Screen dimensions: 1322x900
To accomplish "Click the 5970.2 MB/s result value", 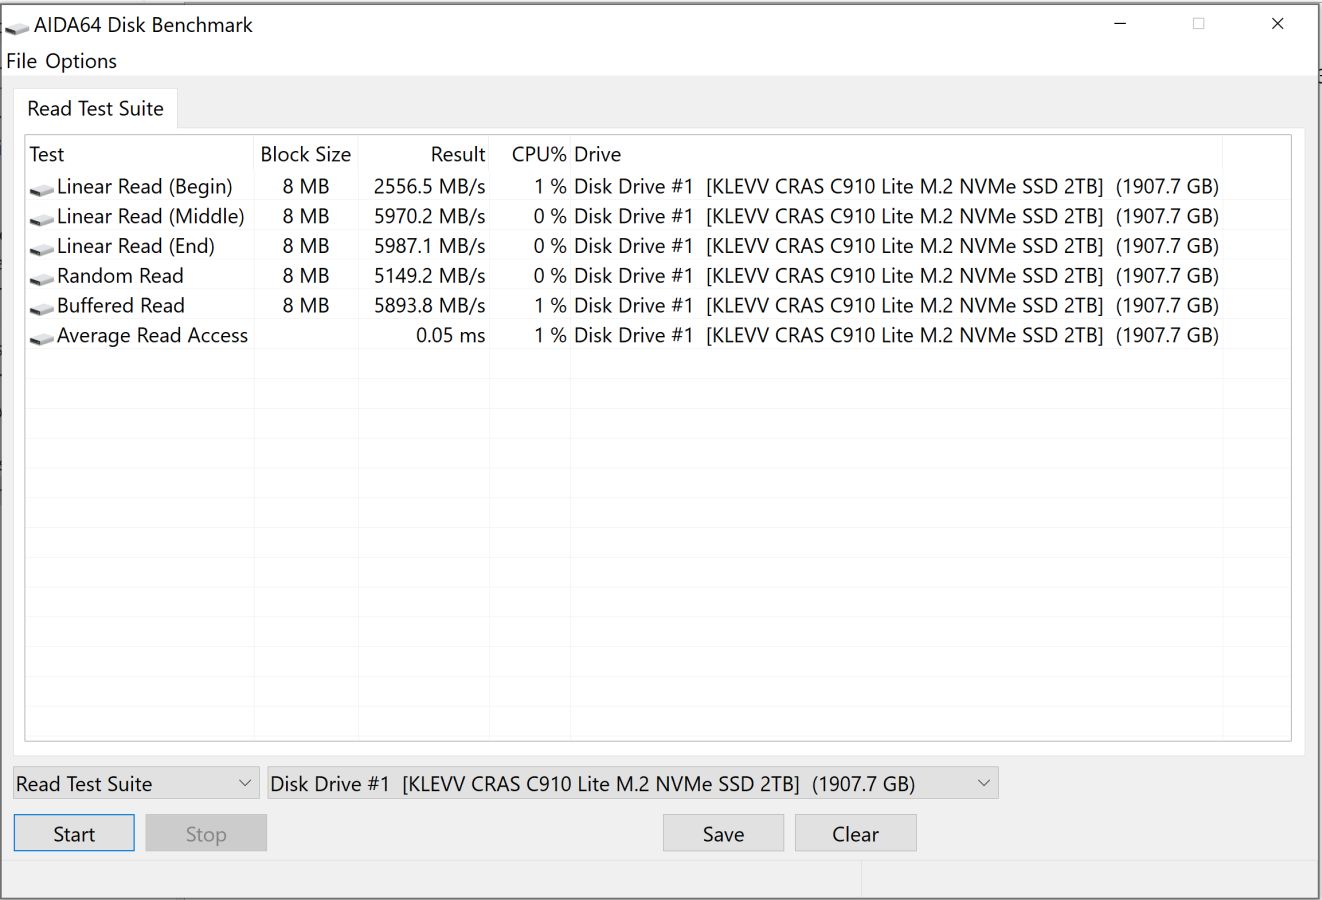I will click(x=430, y=216).
